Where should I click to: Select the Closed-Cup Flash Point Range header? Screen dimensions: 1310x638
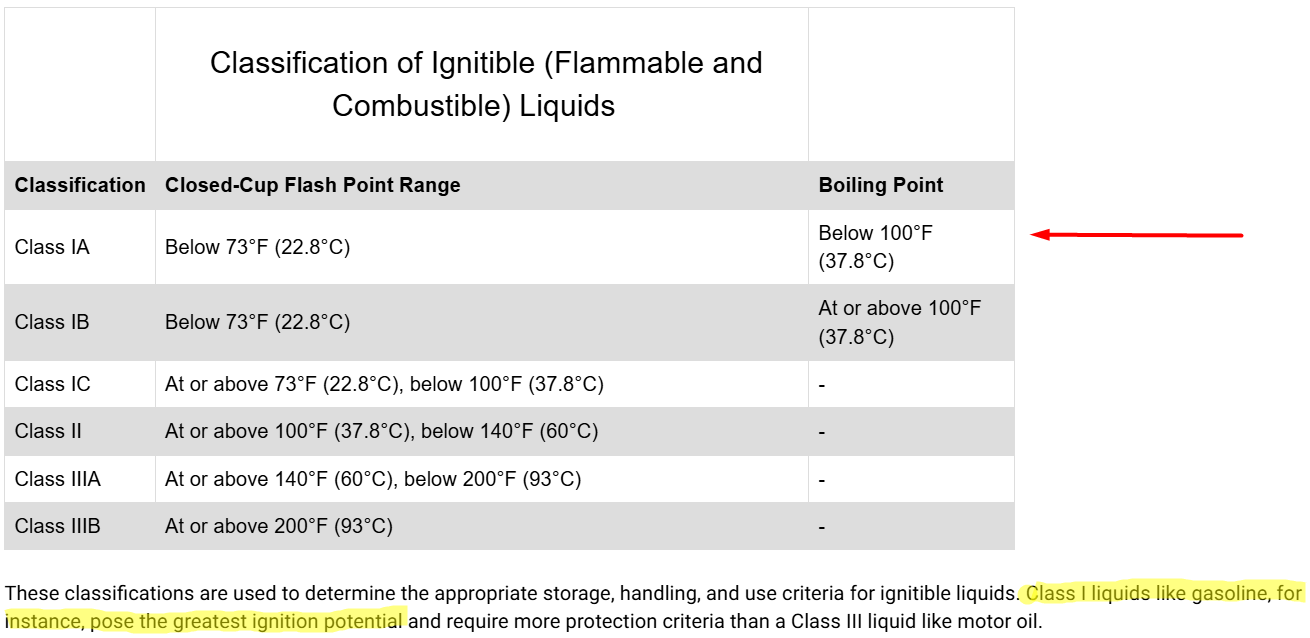click(x=312, y=185)
